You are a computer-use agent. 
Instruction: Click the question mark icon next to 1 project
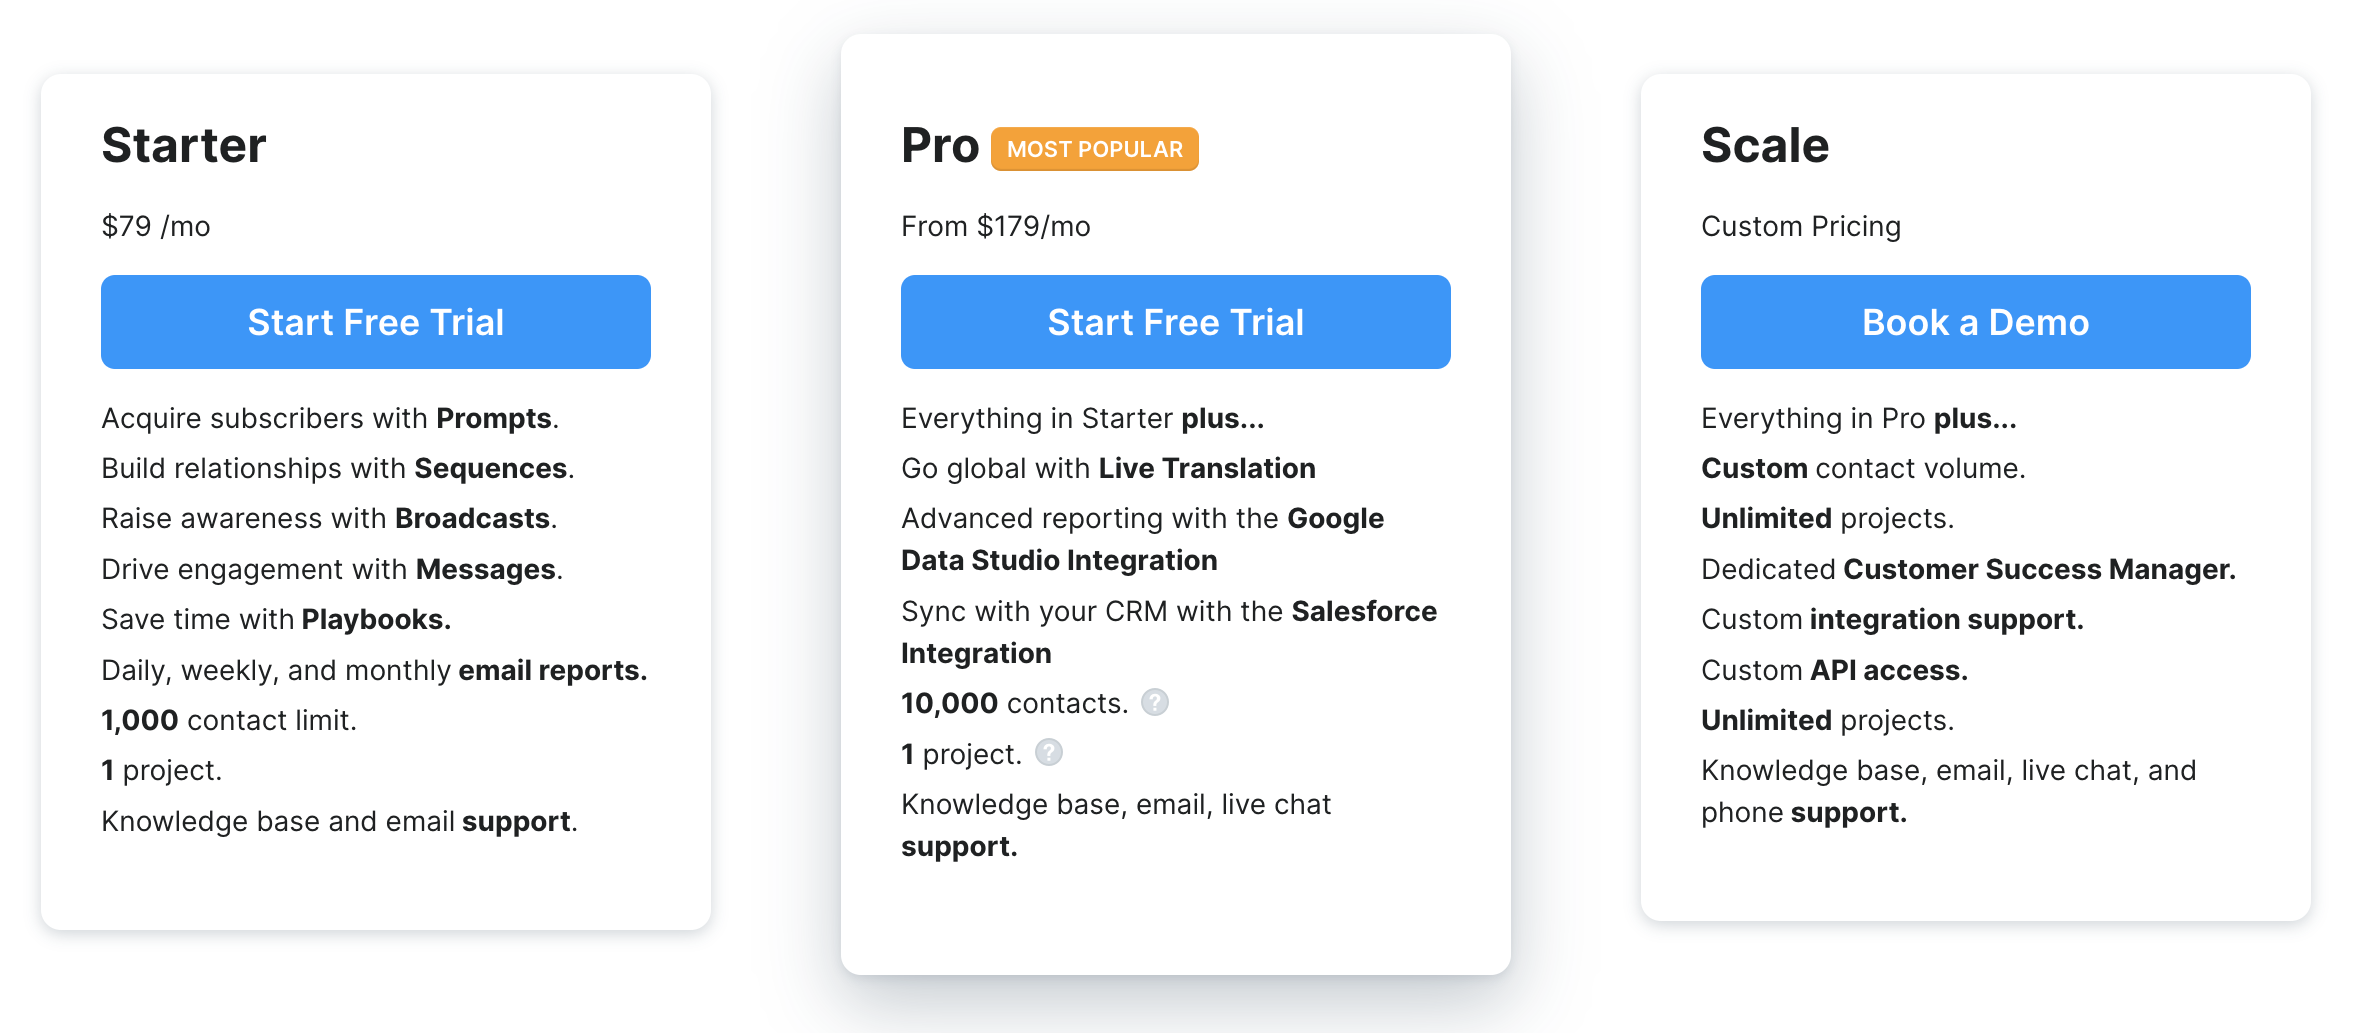(1048, 752)
